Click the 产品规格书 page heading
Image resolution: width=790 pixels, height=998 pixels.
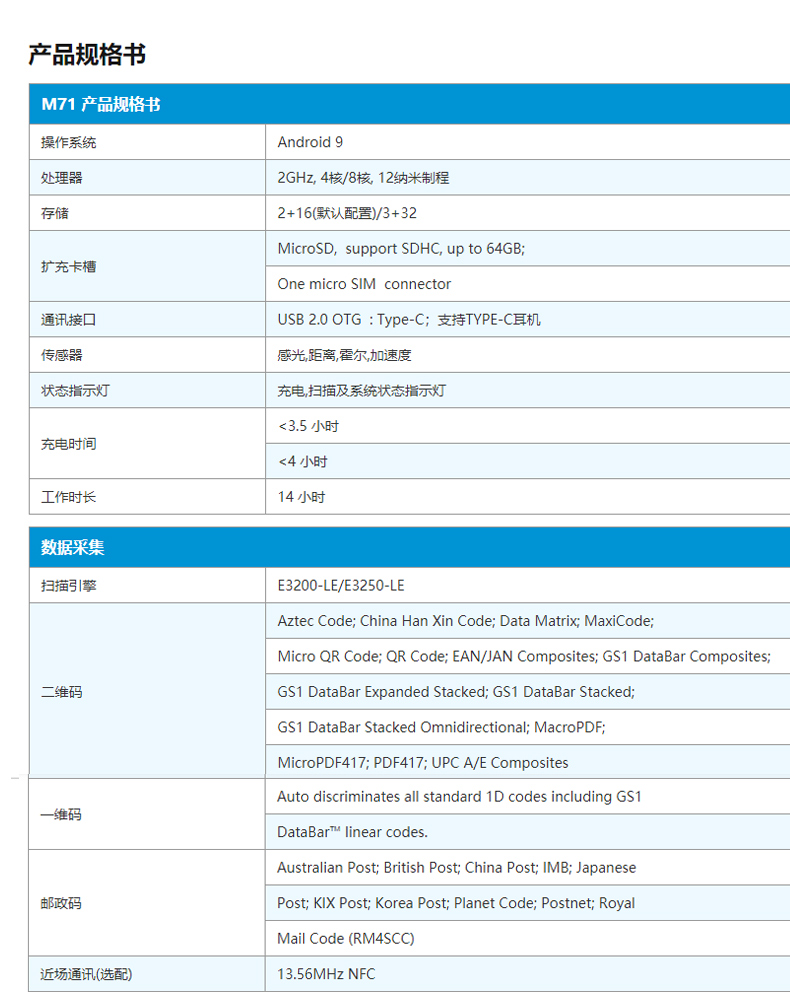click(x=87, y=54)
